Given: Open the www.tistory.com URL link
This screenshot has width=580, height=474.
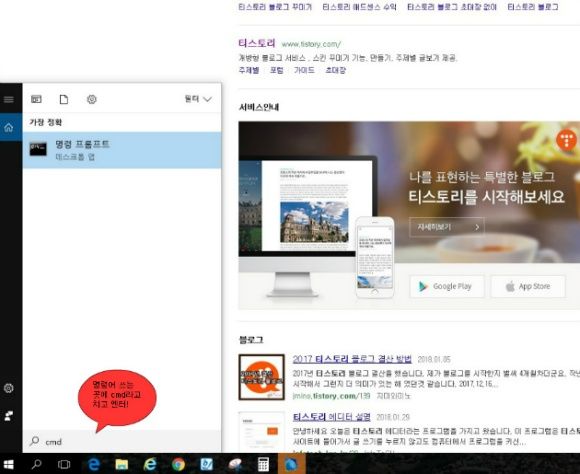Looking at the screenshot, I should coord(311,44).
